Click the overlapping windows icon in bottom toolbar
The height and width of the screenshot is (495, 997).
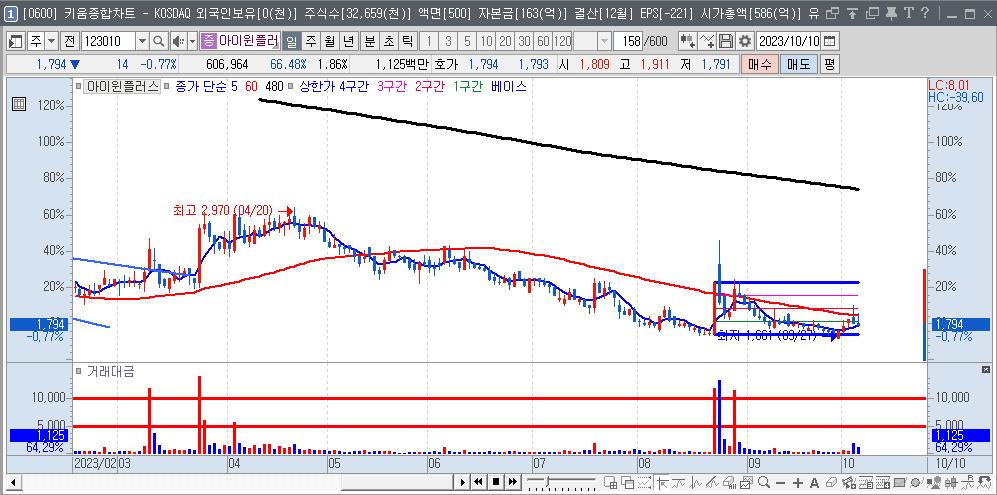(628, 482)
